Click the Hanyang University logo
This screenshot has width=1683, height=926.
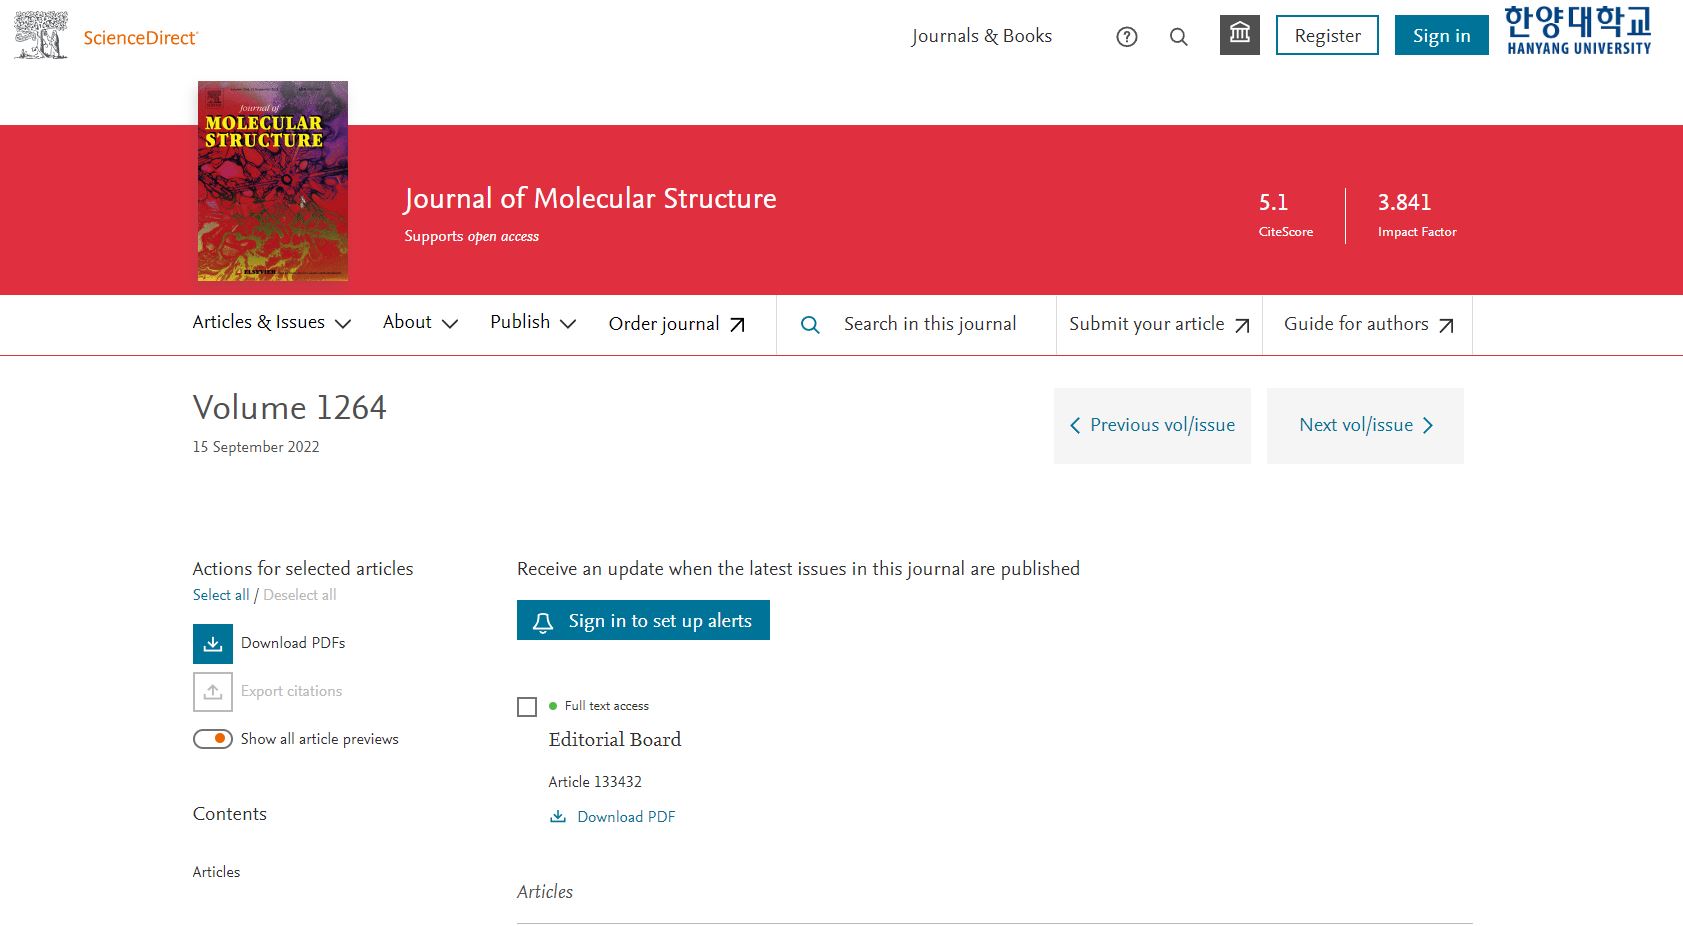(x=1578, y=30)
